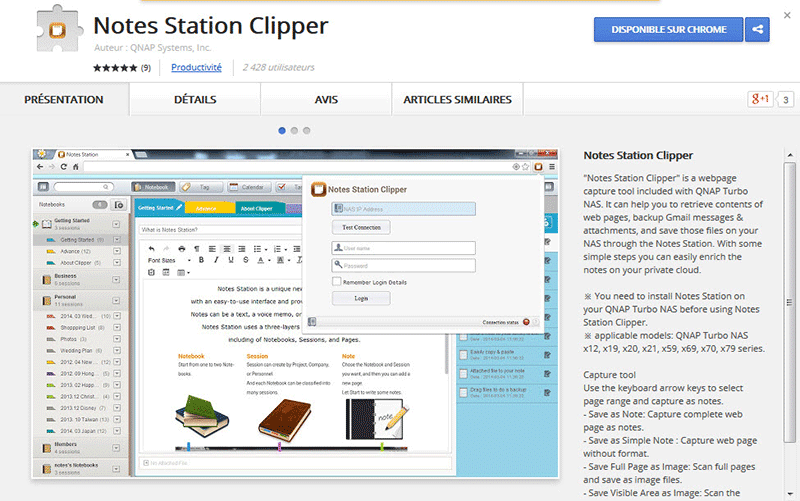Click the edit icon beside 'Attached file to your note'
This screenshot has width=800, height=501.
547,374
